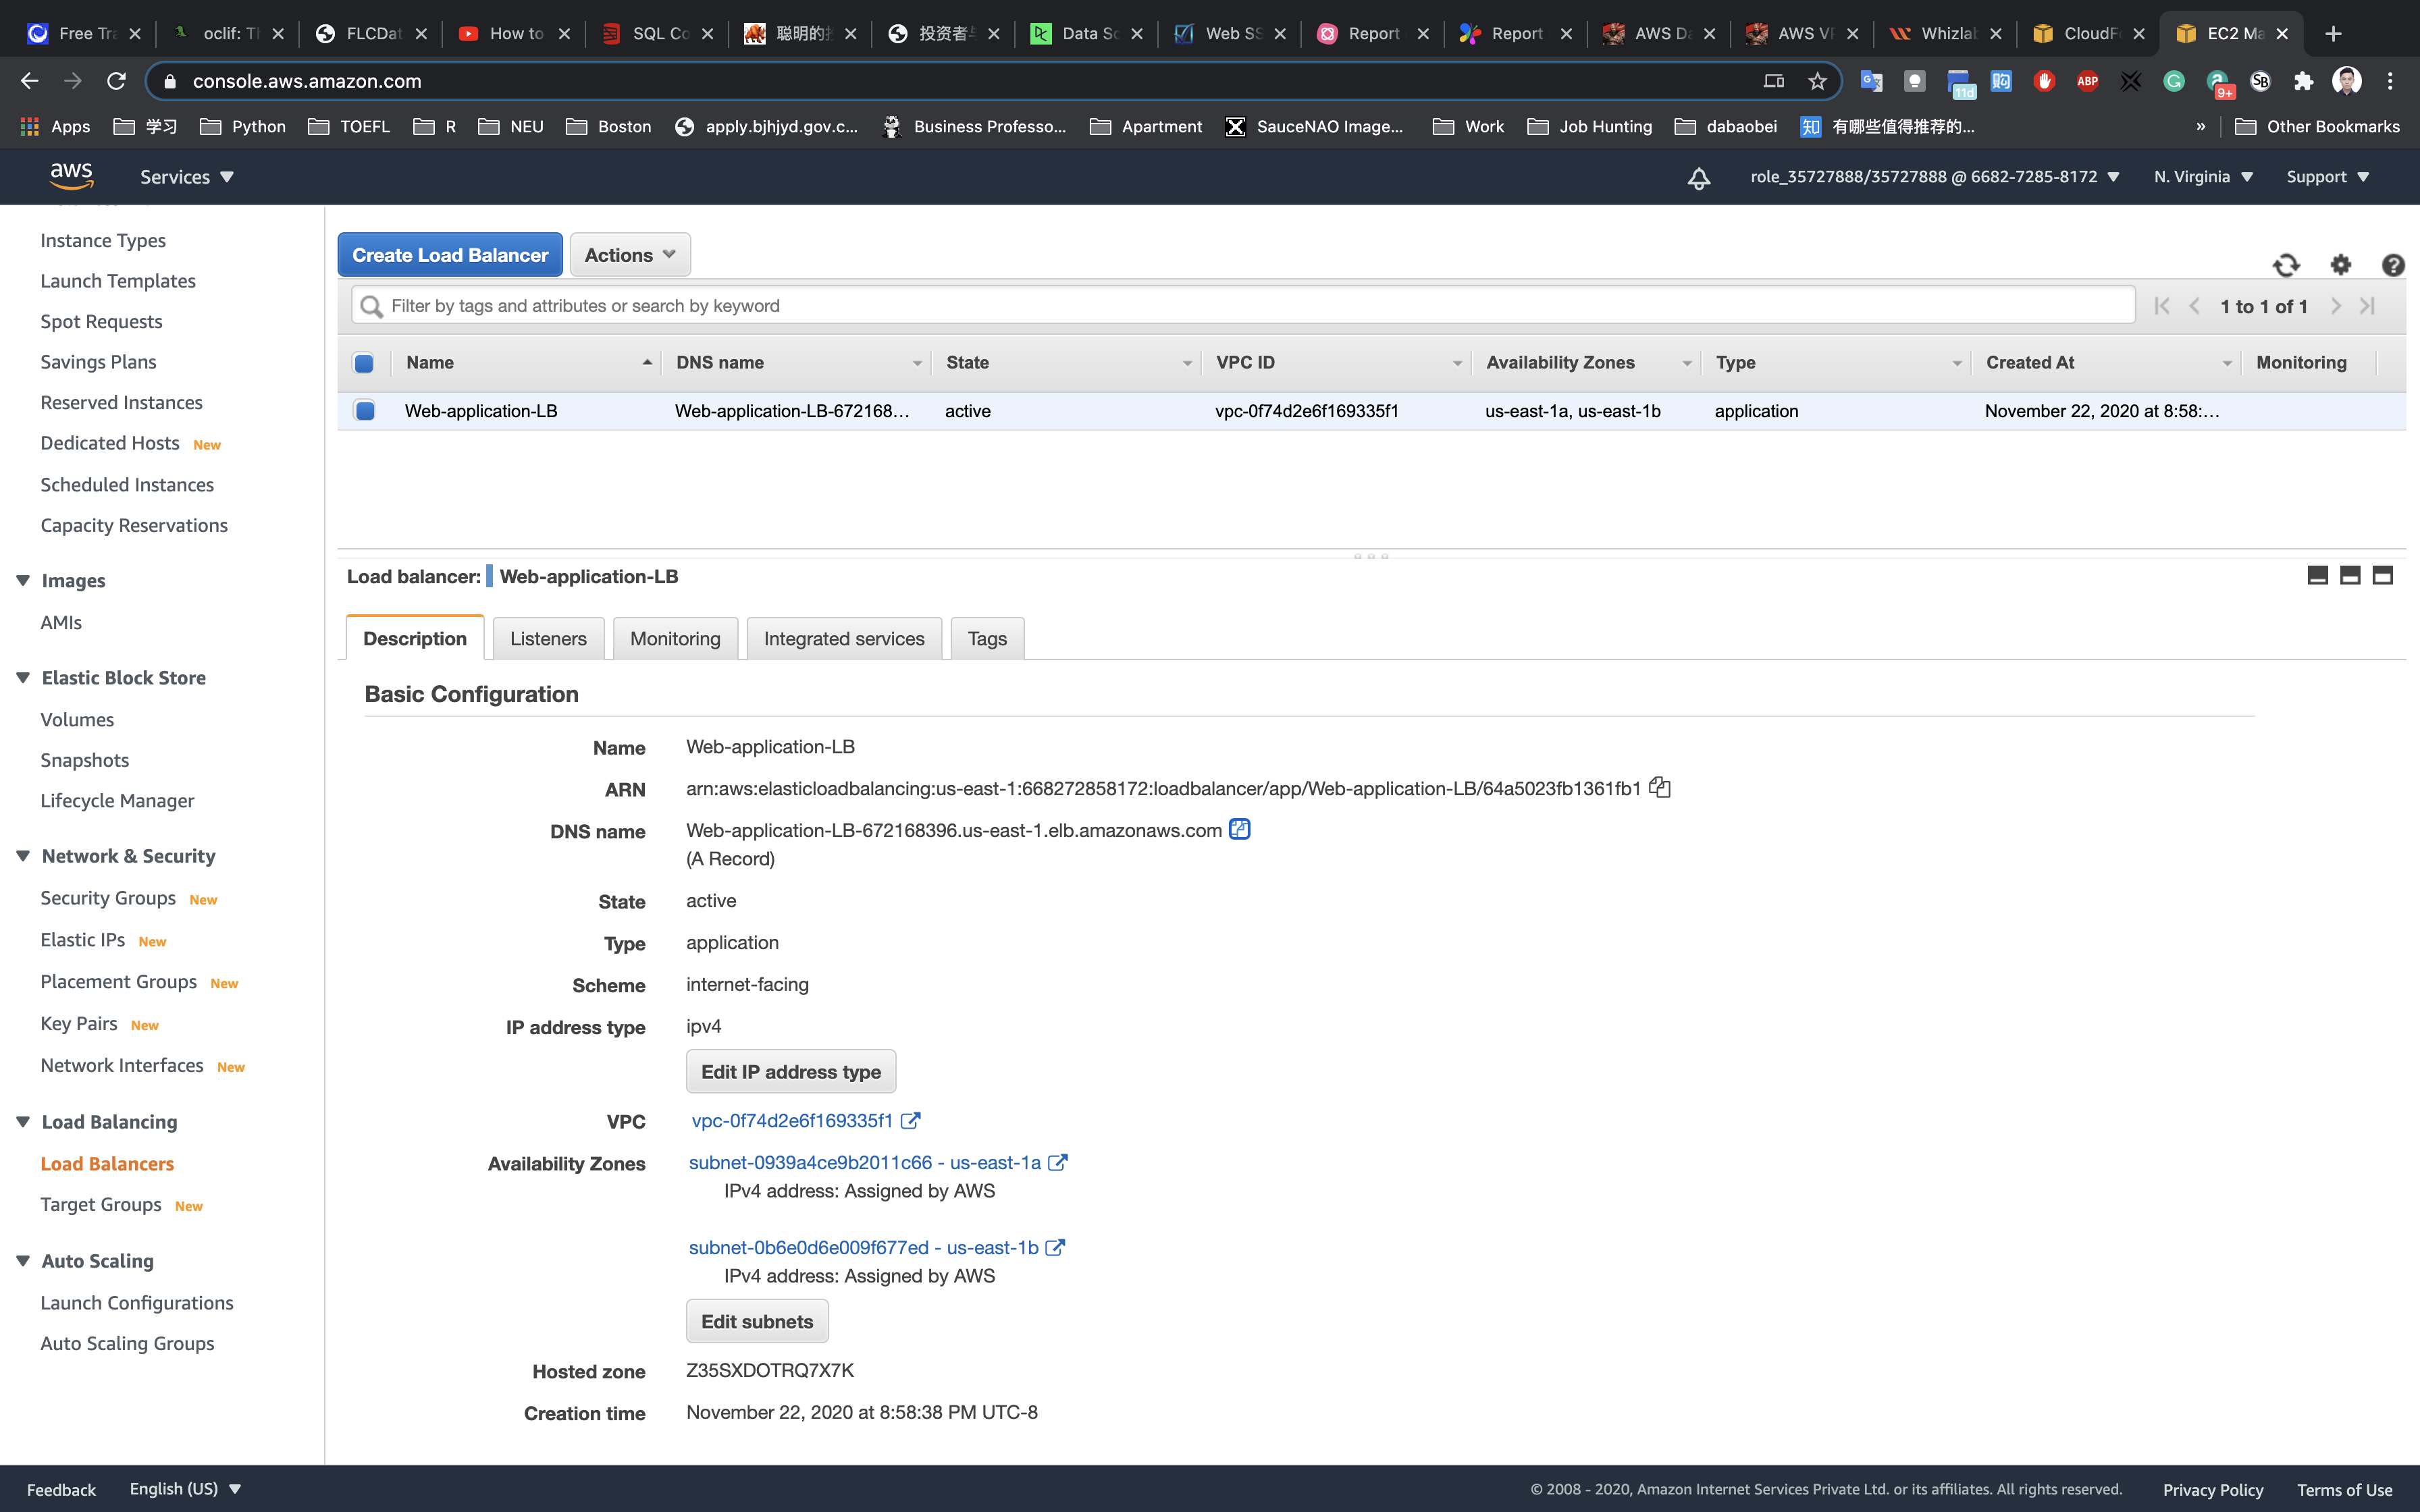Screen dimensions: 2420x1512
Task: Open the Services menu
Action: pyautogui.click(x=186, y=177)
